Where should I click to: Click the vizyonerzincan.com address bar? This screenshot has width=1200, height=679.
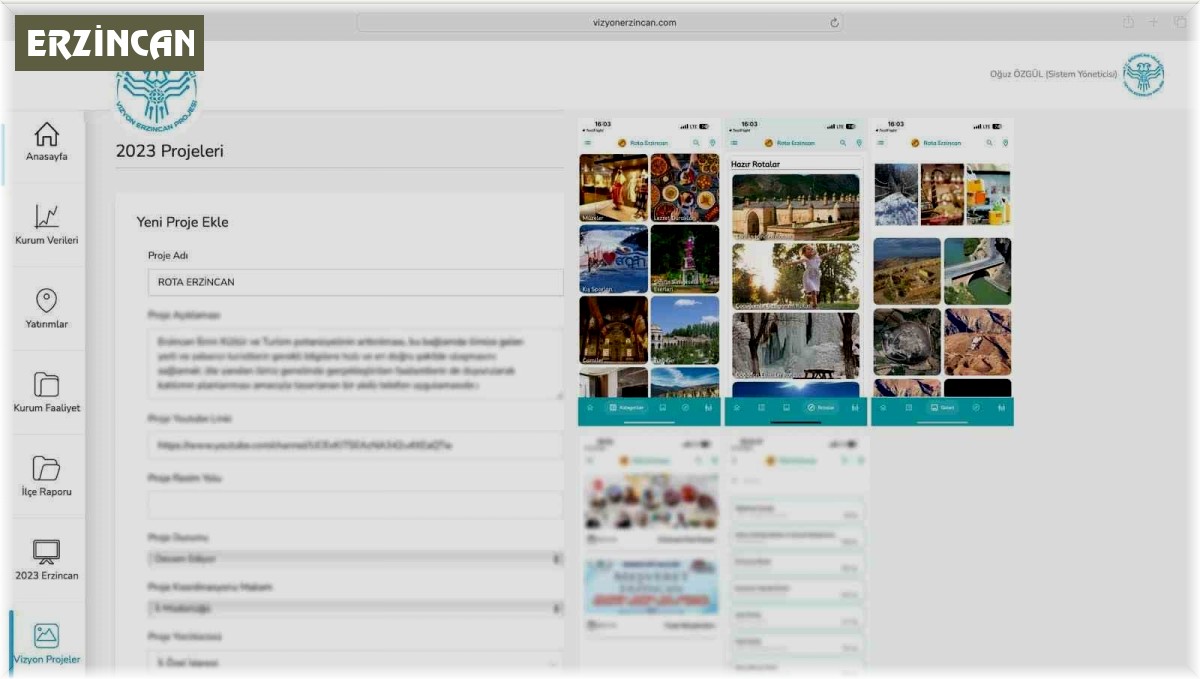(600, 22)
